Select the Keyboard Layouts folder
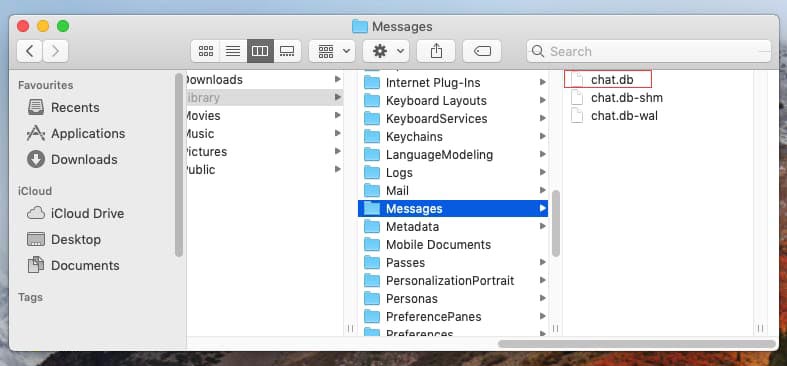The image size is (787, 366). point(453,100)
